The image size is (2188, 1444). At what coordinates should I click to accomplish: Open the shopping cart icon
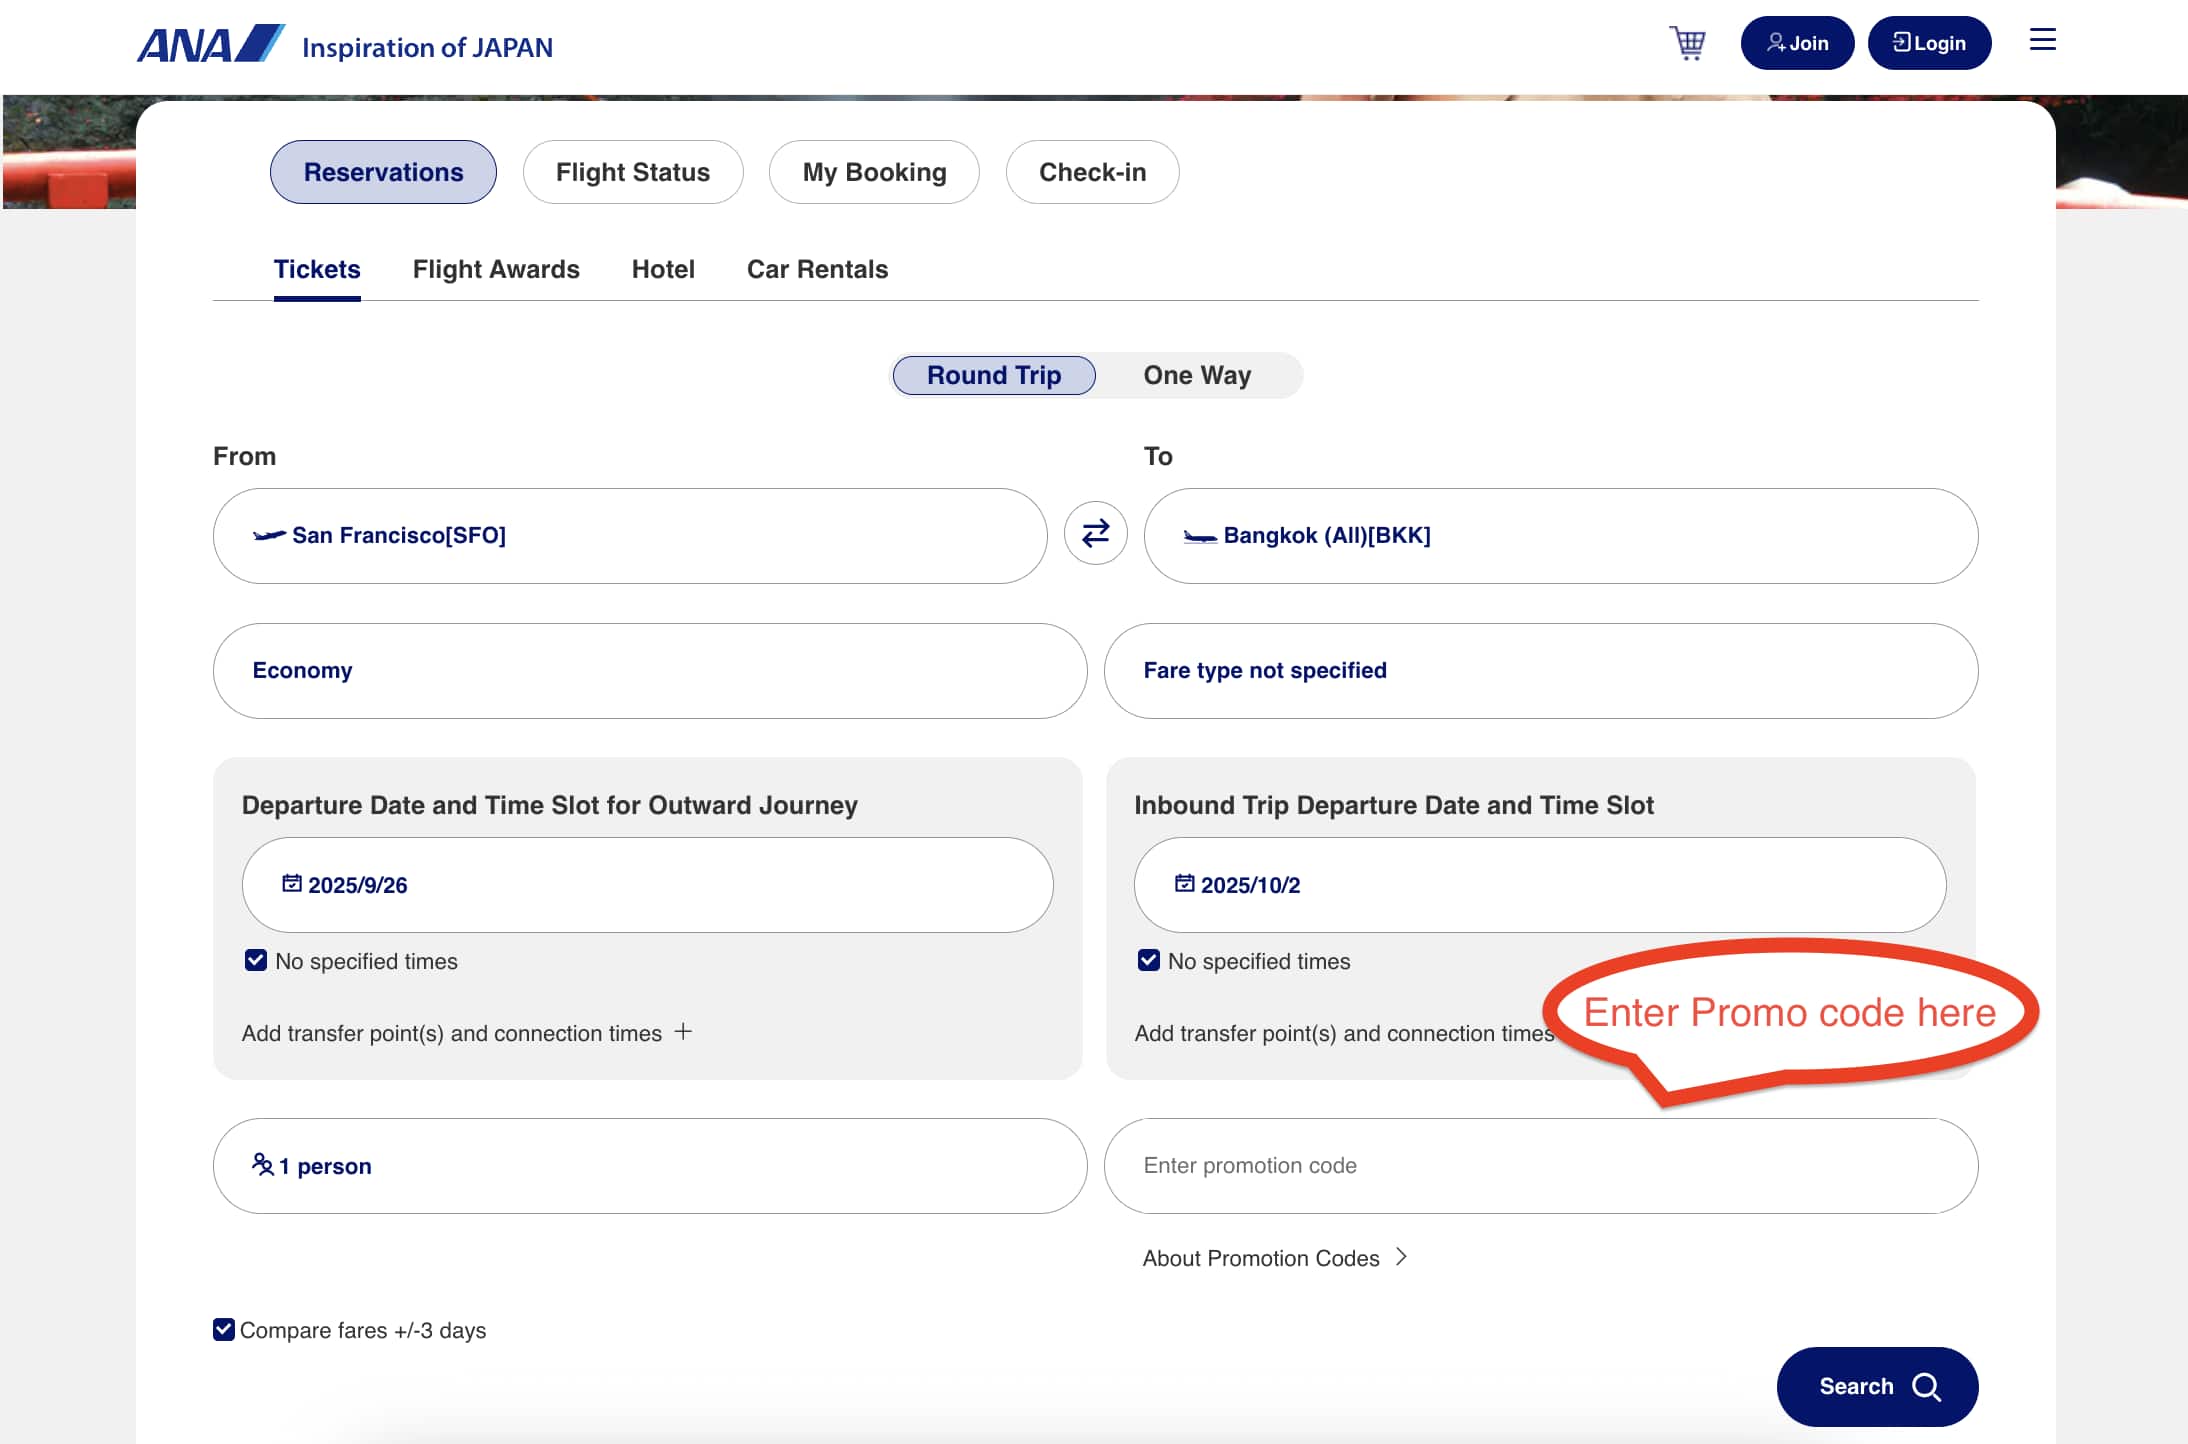point(1688,43)
